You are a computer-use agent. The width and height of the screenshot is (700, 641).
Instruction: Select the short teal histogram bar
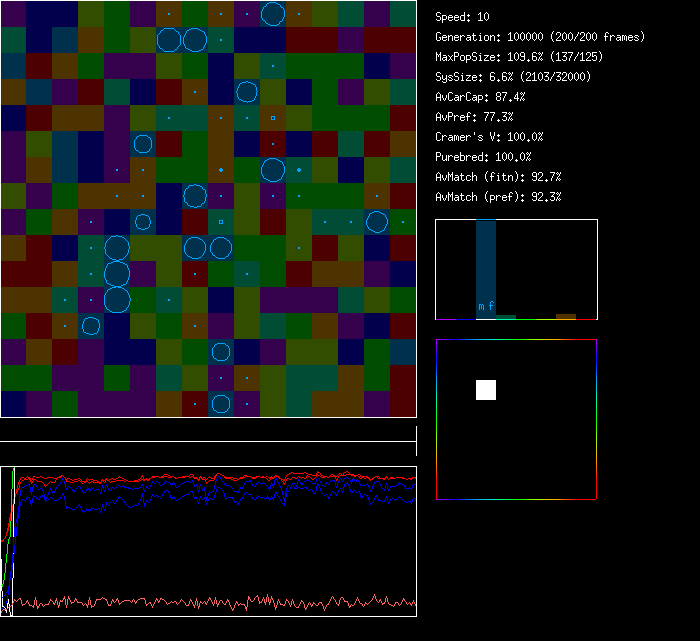tap(506, 317)
